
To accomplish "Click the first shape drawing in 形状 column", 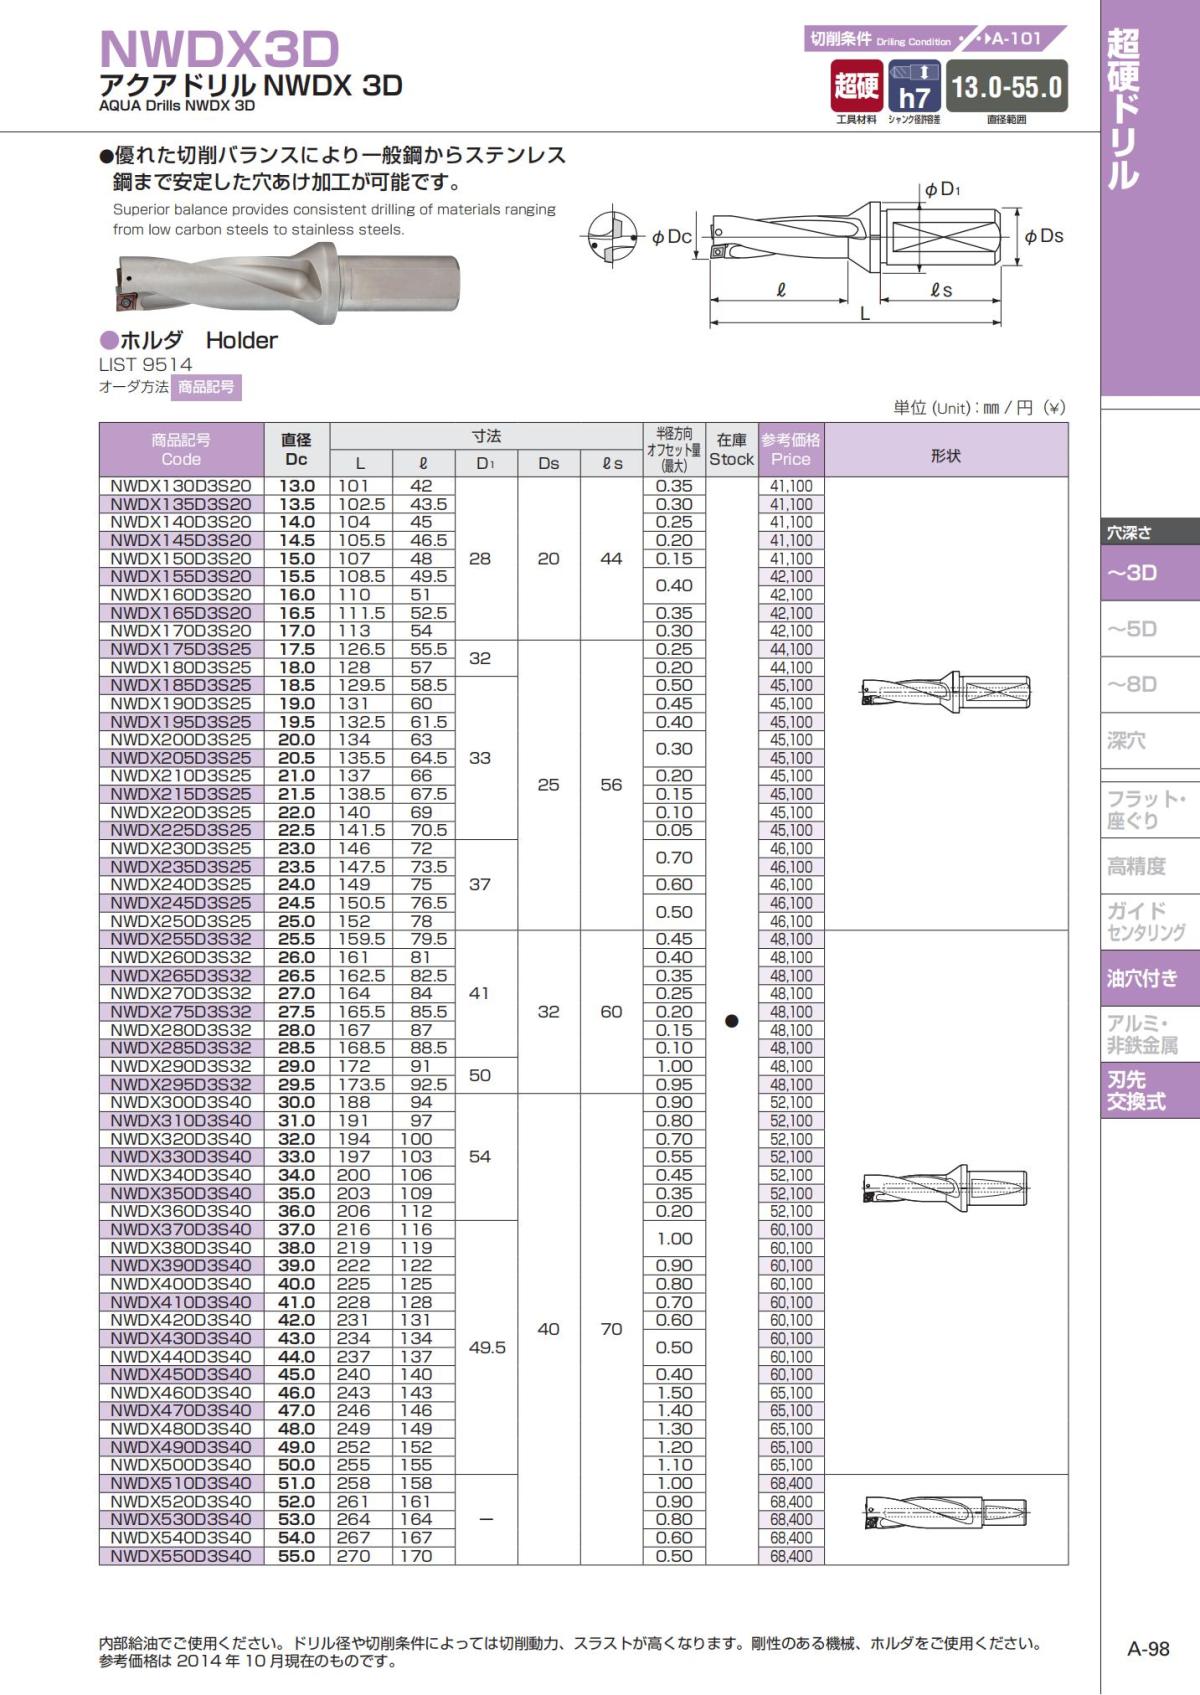I will click(x=946, y=691).
